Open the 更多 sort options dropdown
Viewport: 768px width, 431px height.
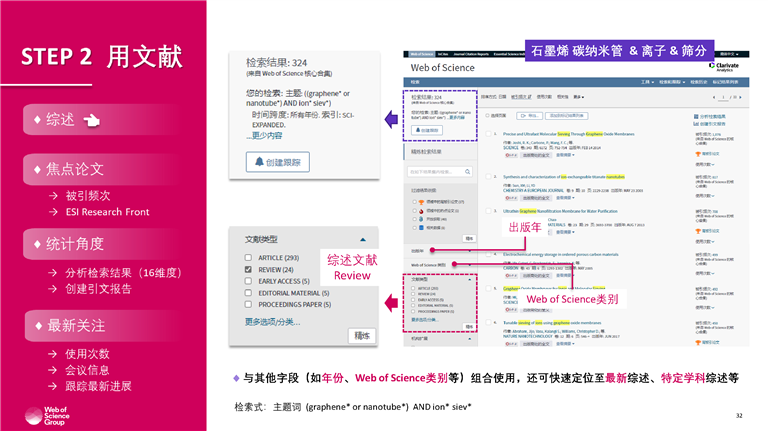(x=578, y=97)
